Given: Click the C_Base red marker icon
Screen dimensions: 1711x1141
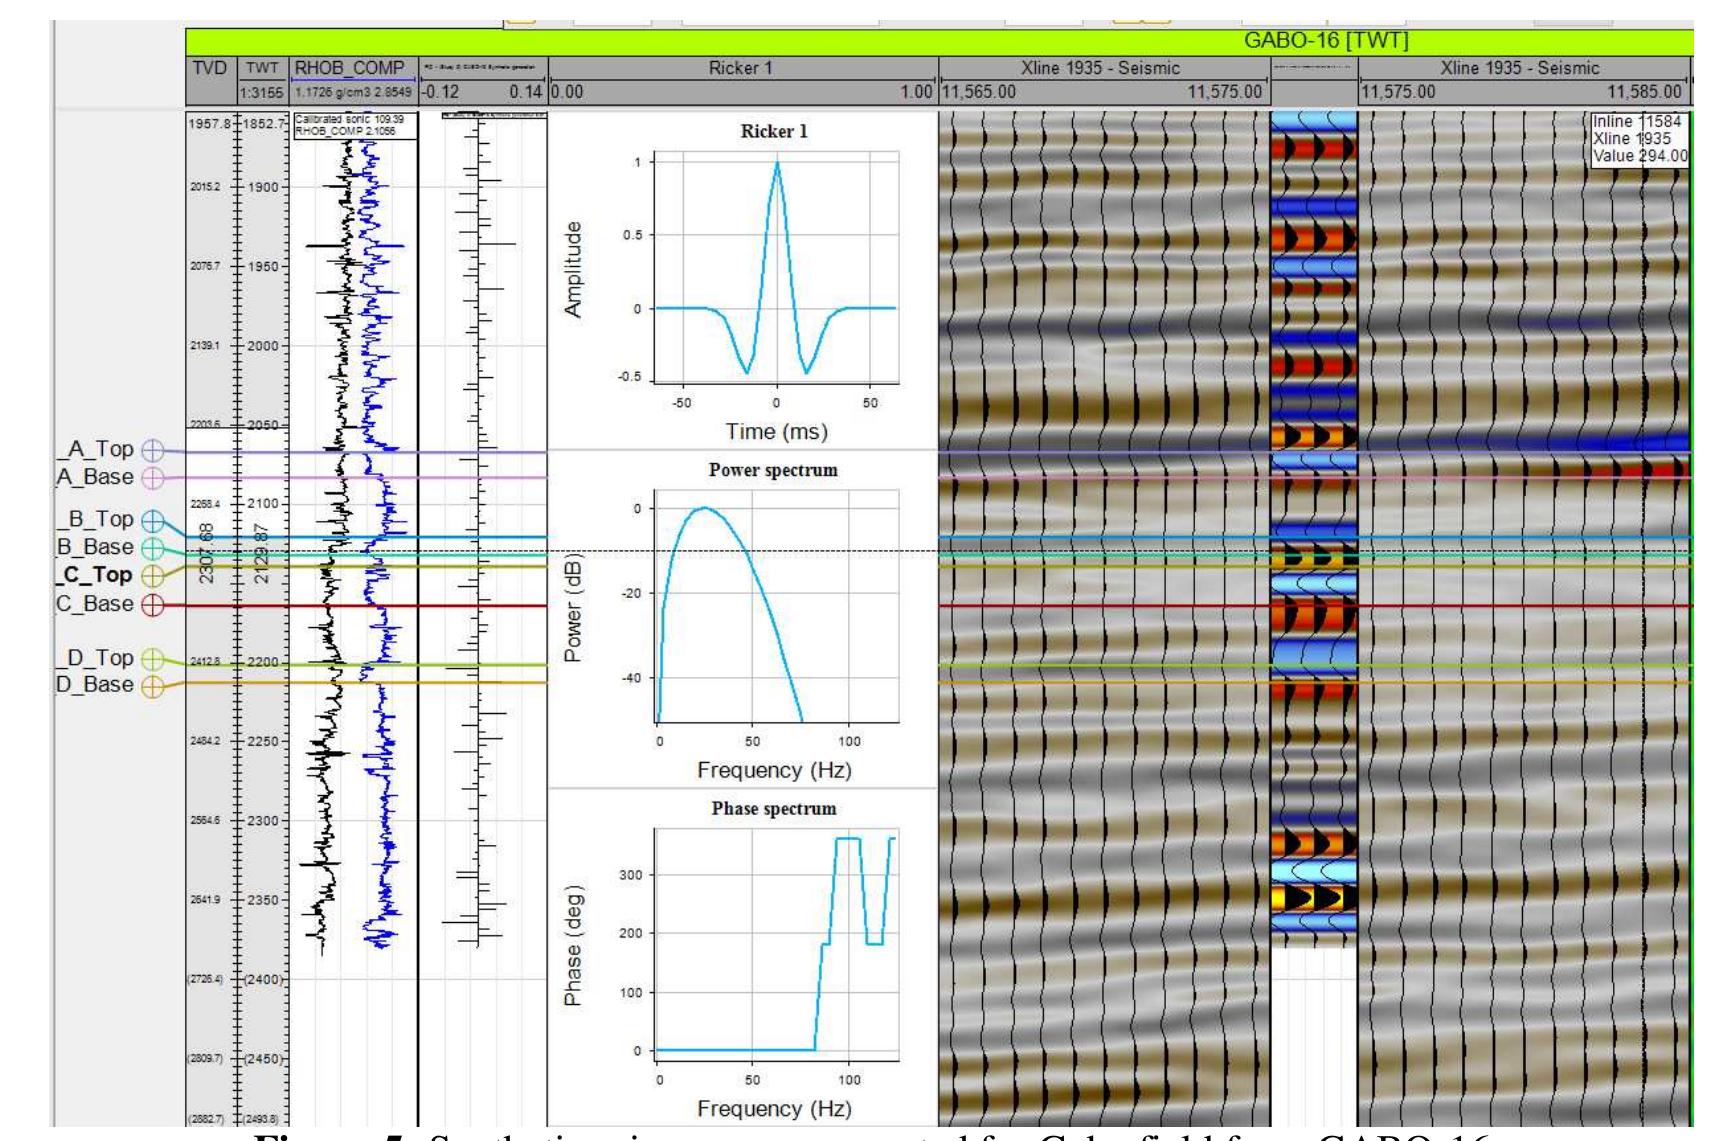Looking at the screenshot, I should (x=152, y=605).
